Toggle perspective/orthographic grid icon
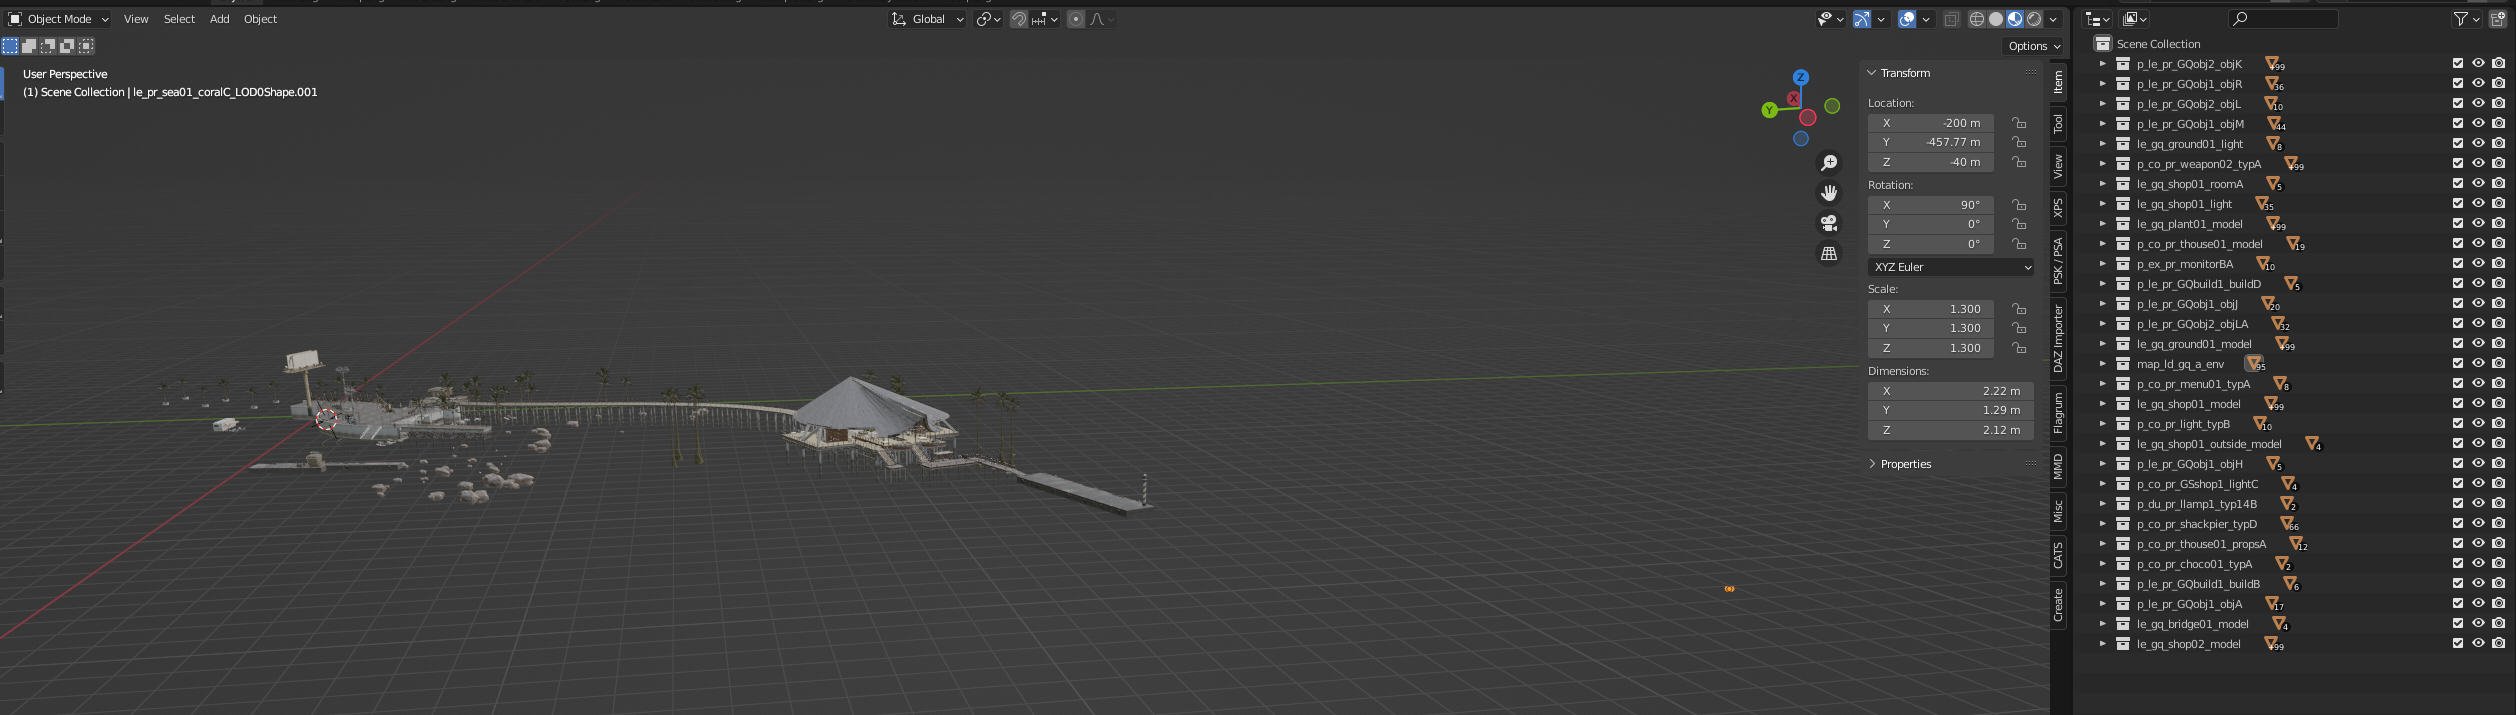The width and height of the screenshot is (2516, 715). pos(1829,254)
